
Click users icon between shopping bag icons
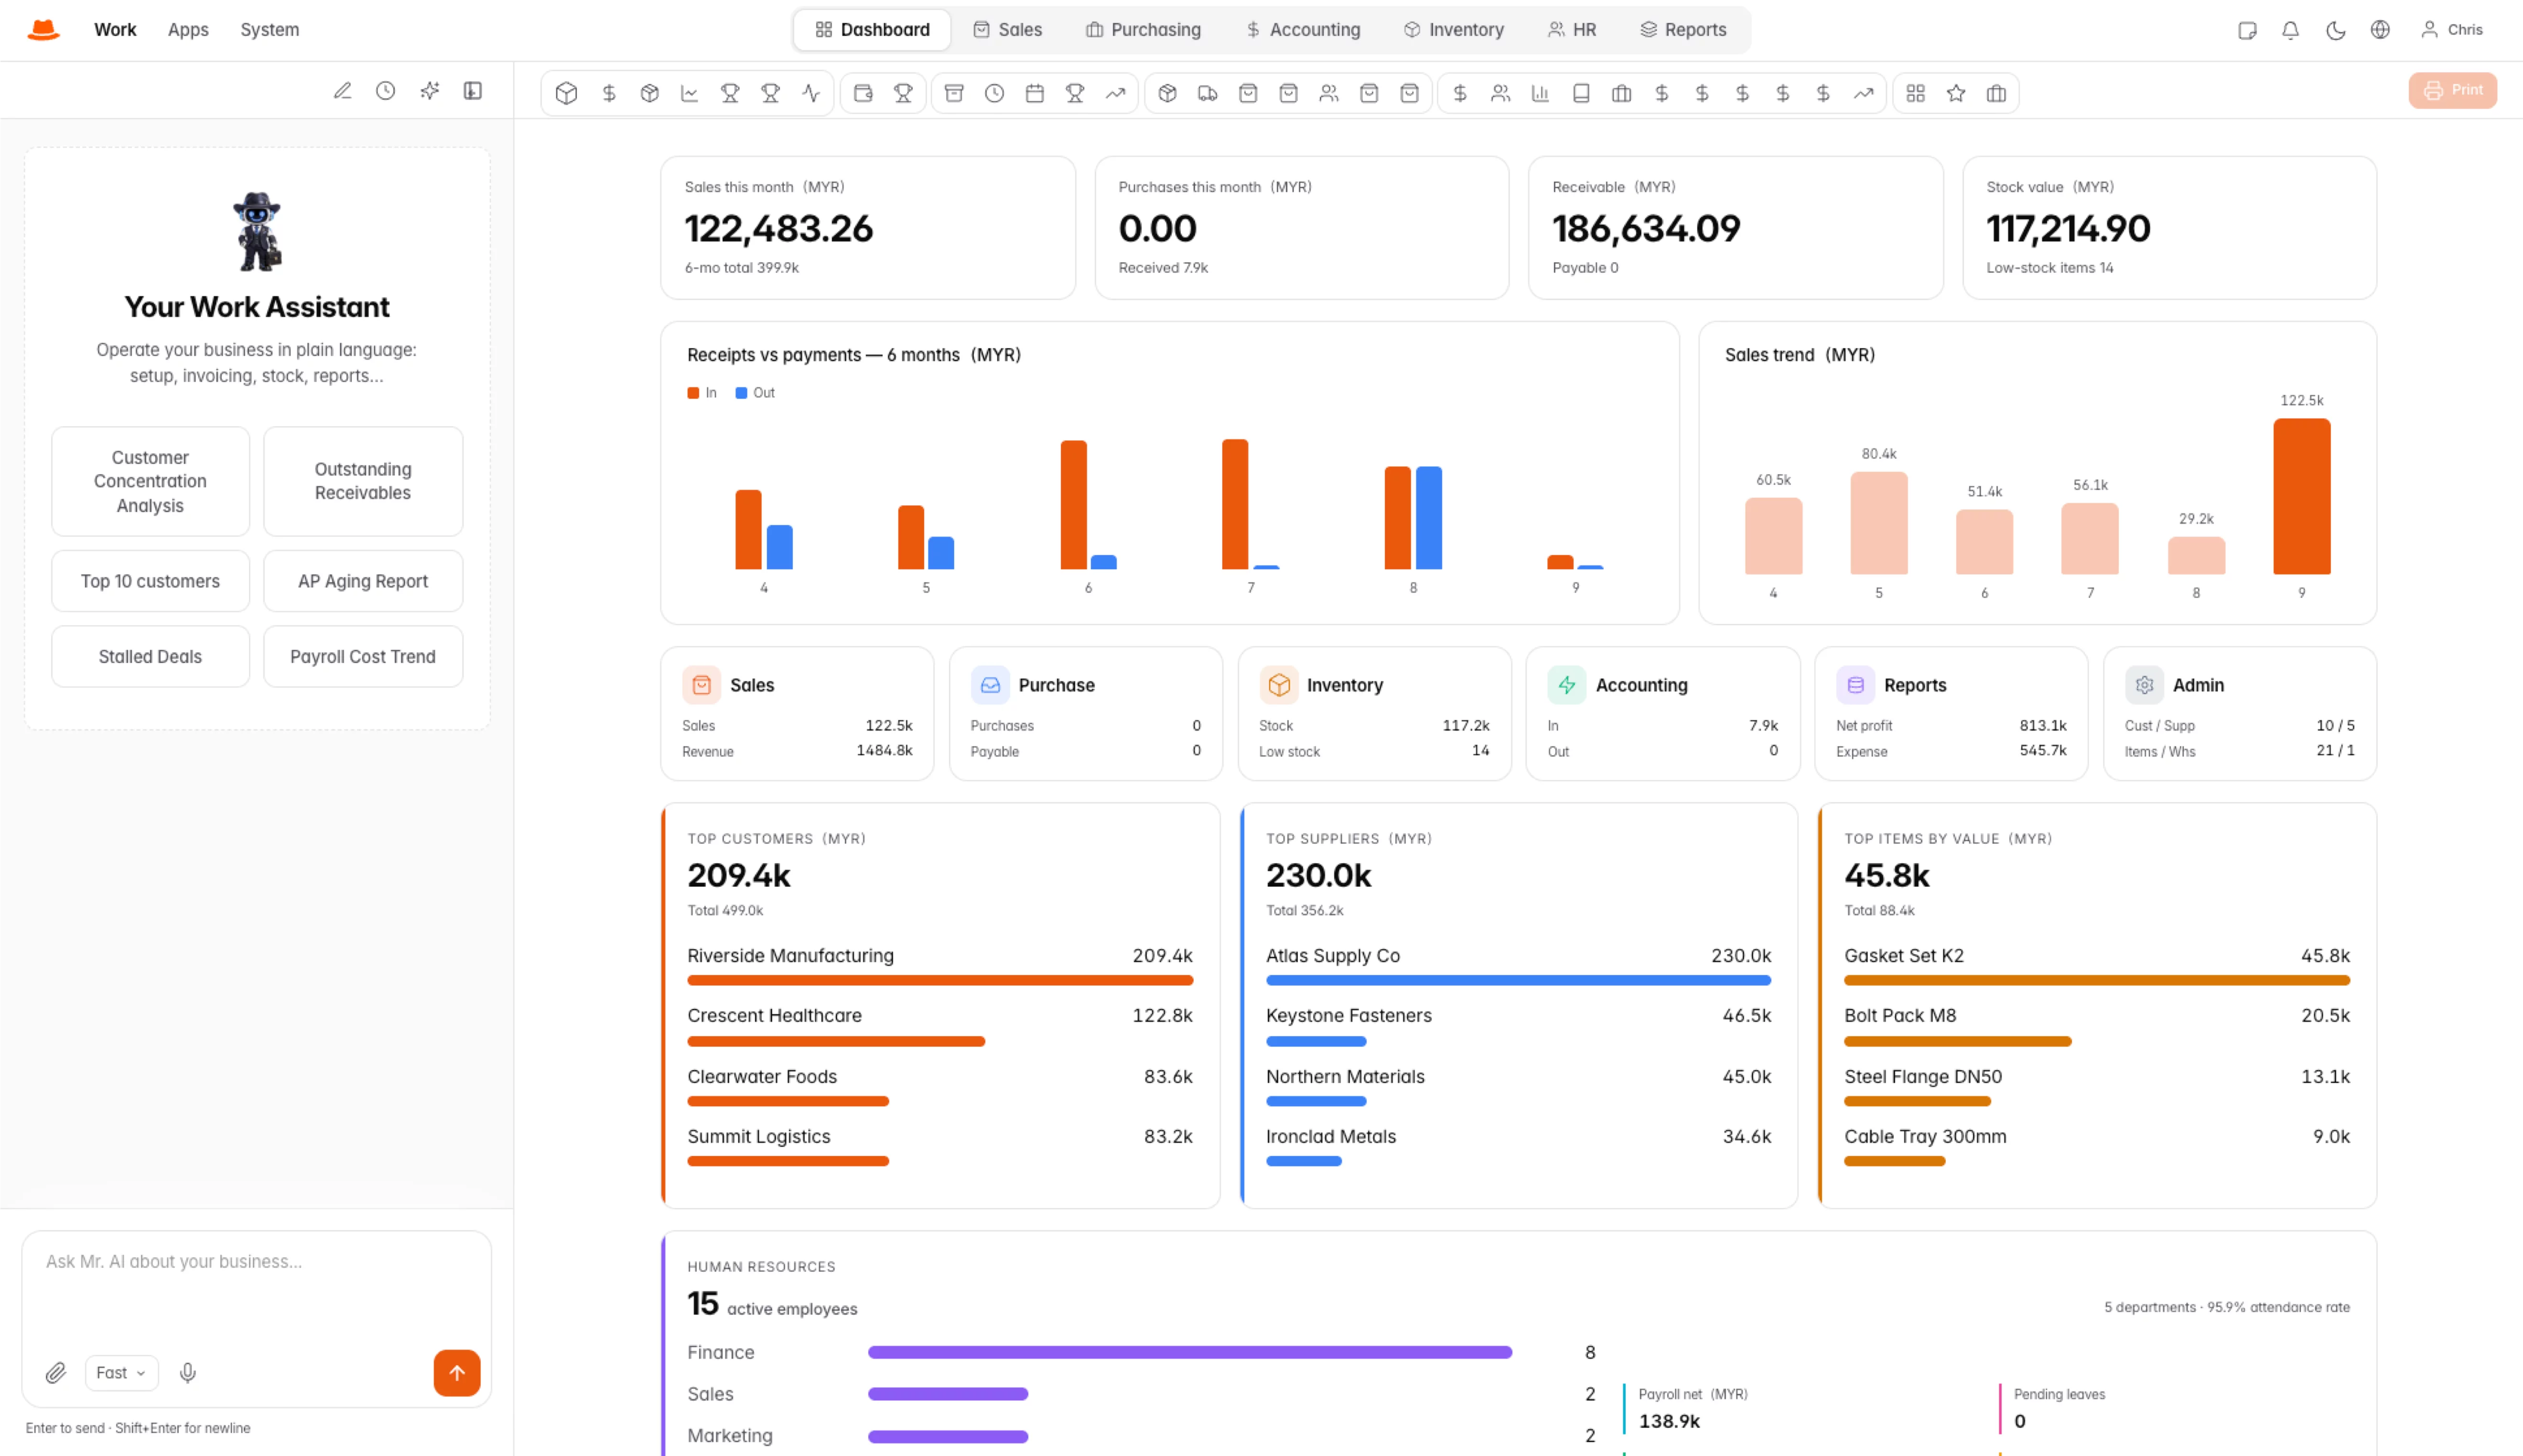(1328, 93)
